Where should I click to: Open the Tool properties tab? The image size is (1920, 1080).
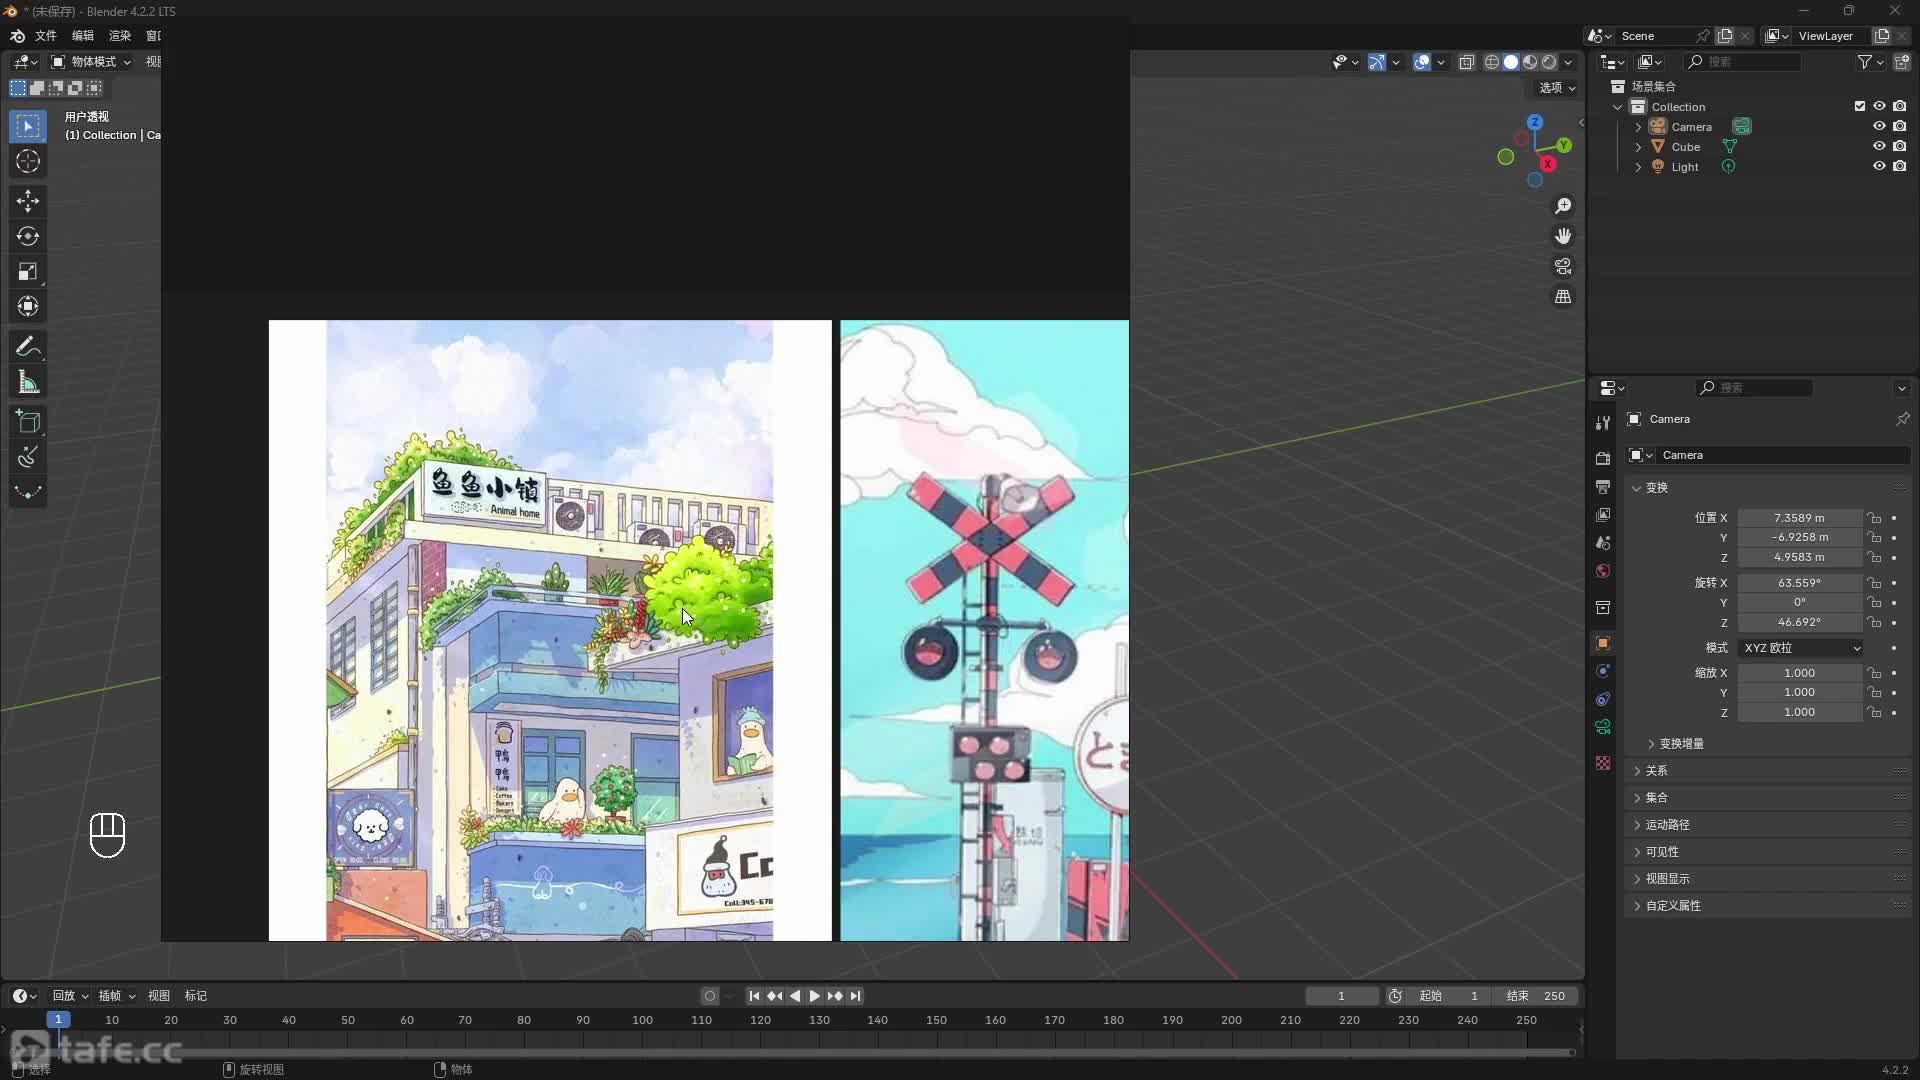pos(1603,423)
